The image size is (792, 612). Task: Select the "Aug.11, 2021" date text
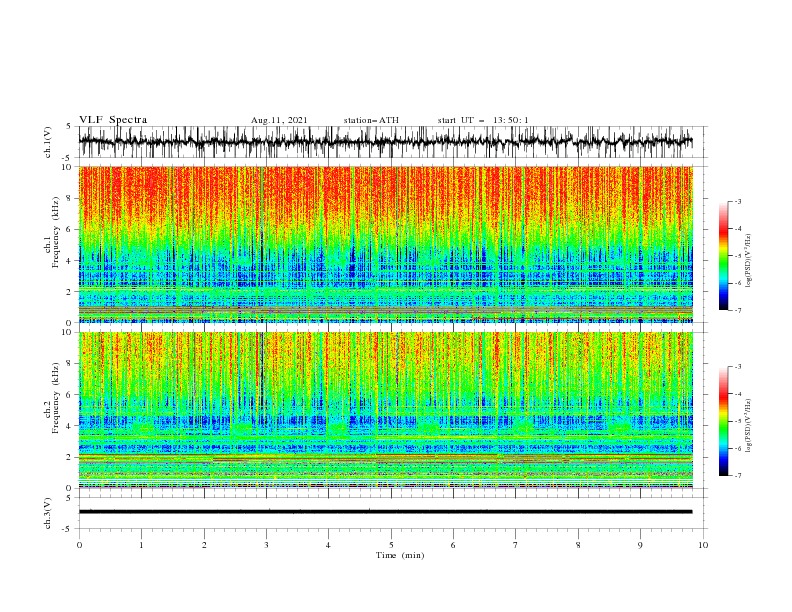(279, 120)
